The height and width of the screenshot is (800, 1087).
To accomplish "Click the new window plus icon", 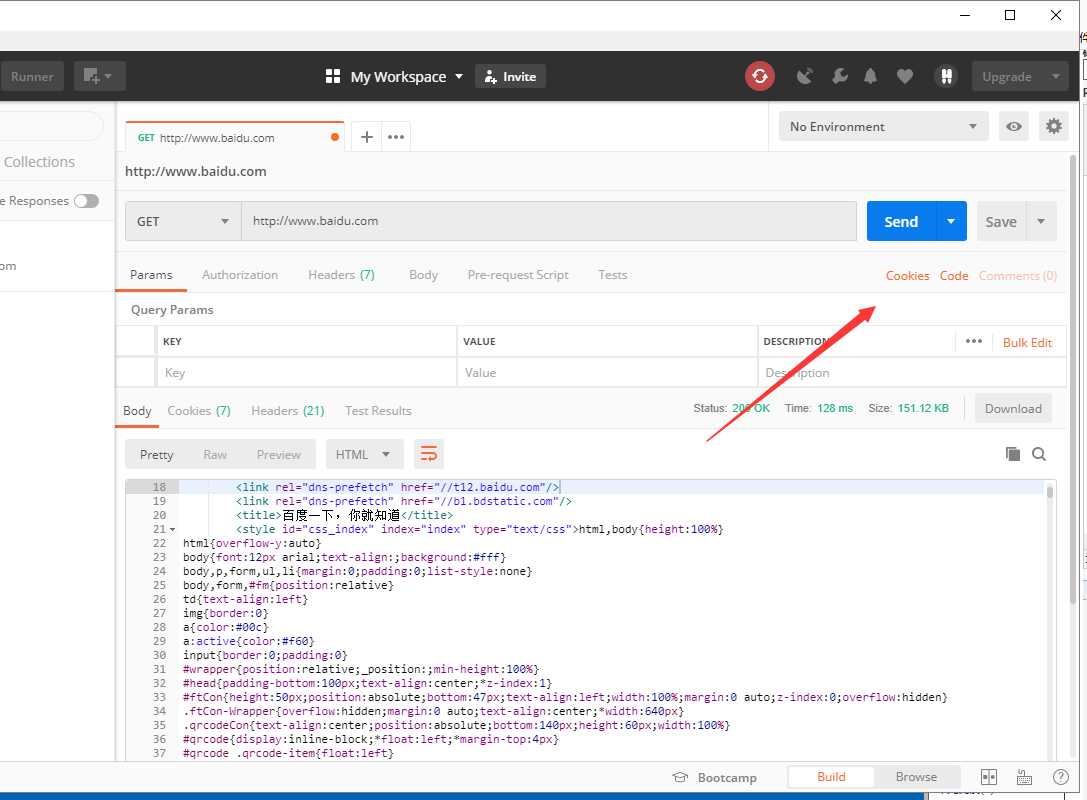I will (99, 76).
